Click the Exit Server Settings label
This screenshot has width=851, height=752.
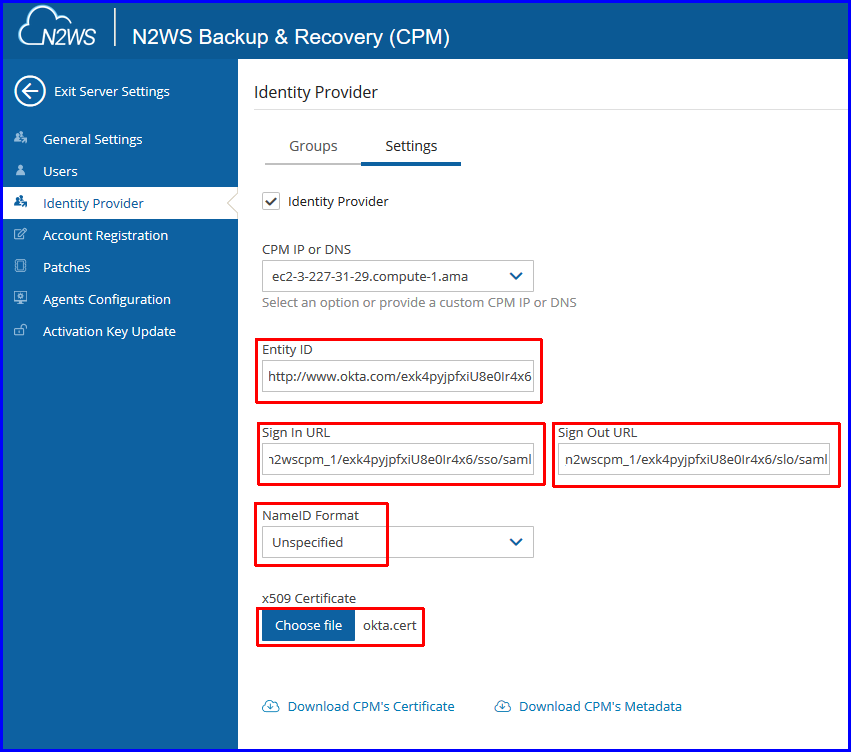pyautogui.click(x=112, y=91)
